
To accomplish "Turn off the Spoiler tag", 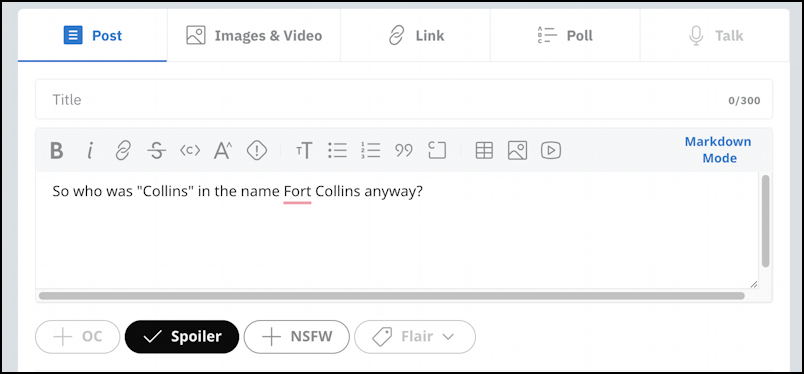I will coord(182,337).
